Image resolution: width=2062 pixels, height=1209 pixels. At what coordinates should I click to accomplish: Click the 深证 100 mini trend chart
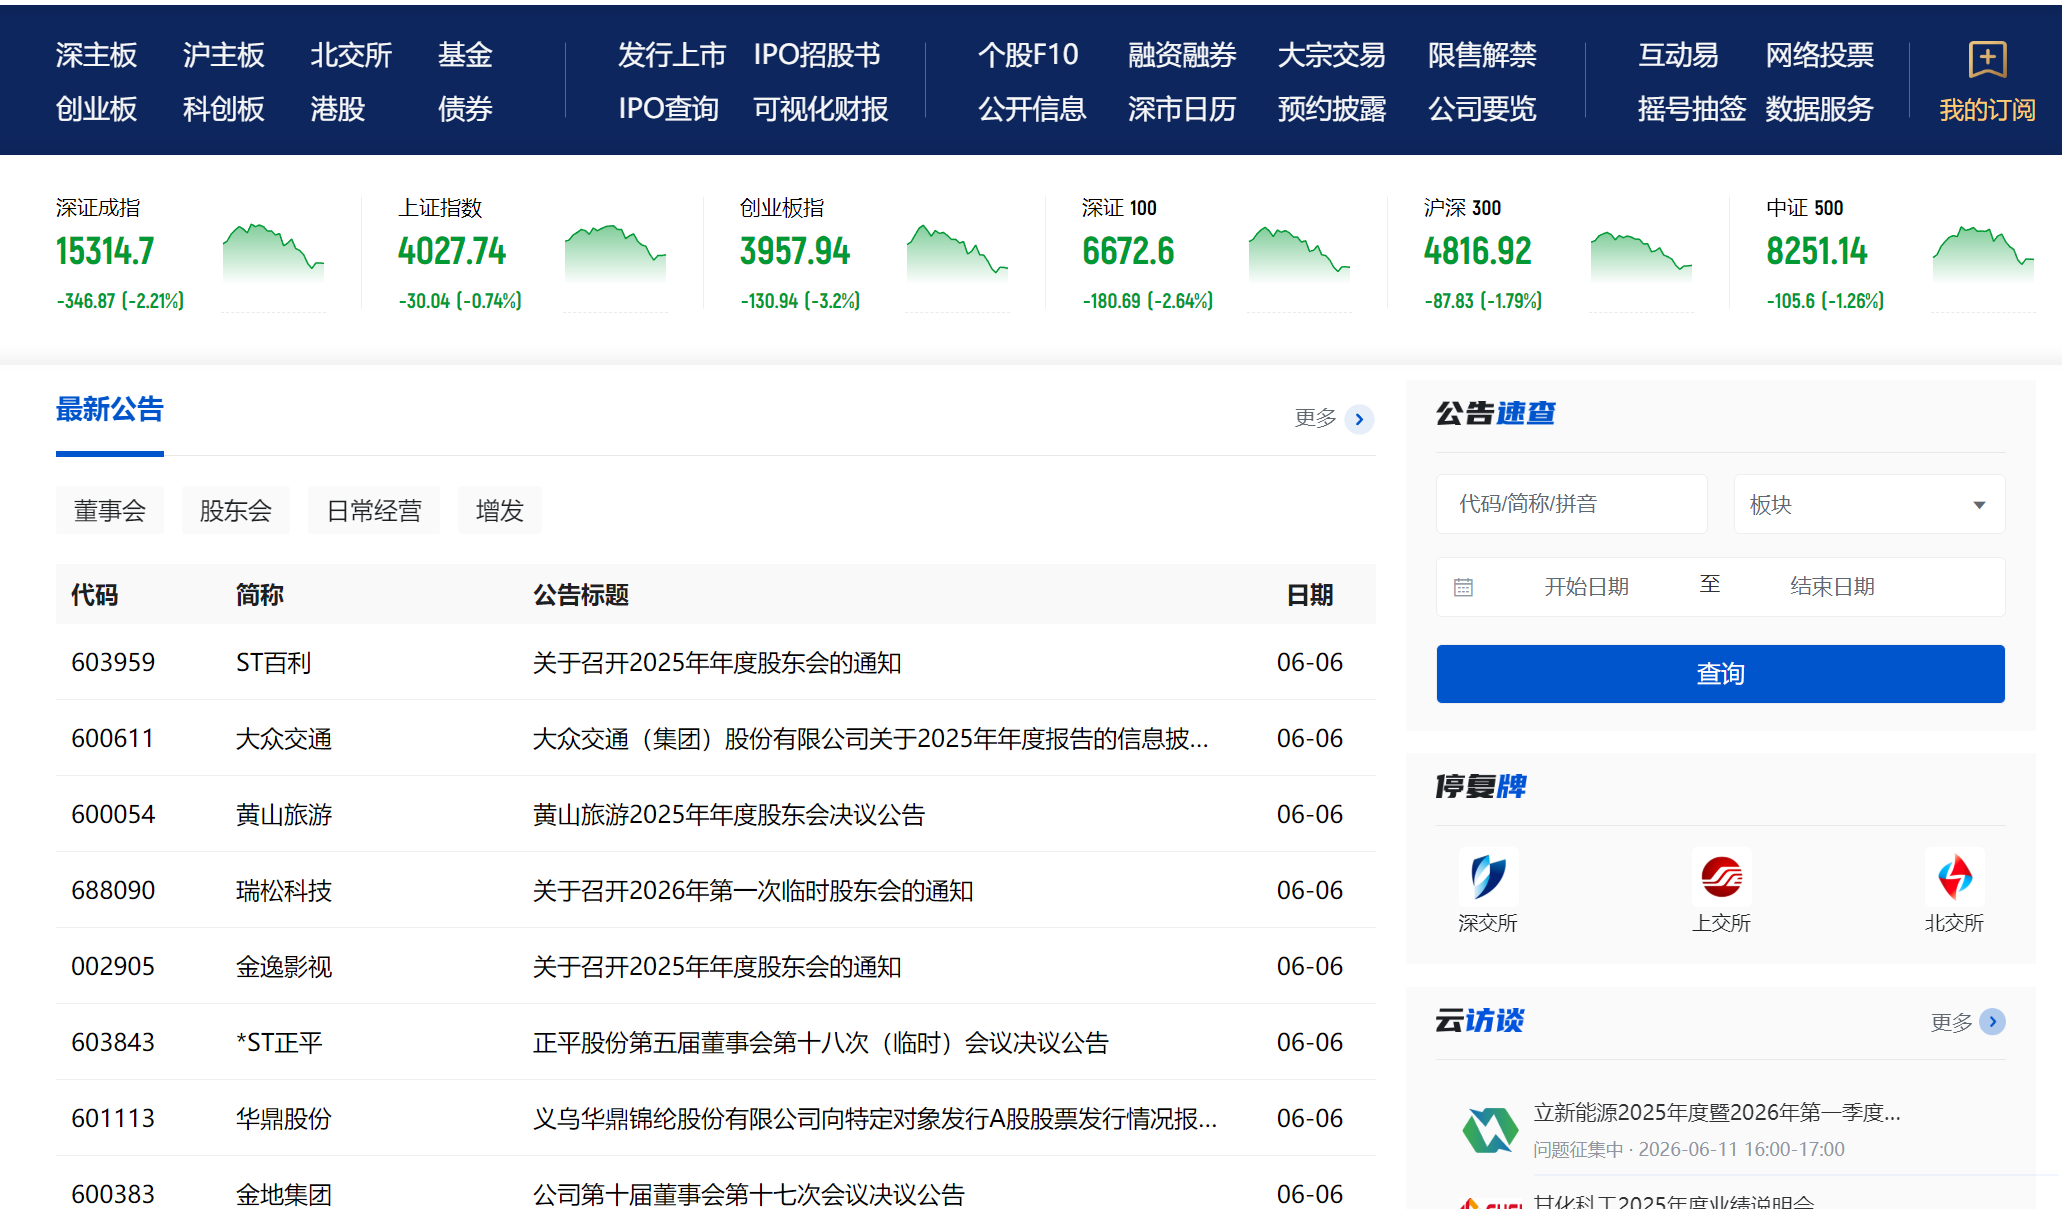(x=1299, y=253)
